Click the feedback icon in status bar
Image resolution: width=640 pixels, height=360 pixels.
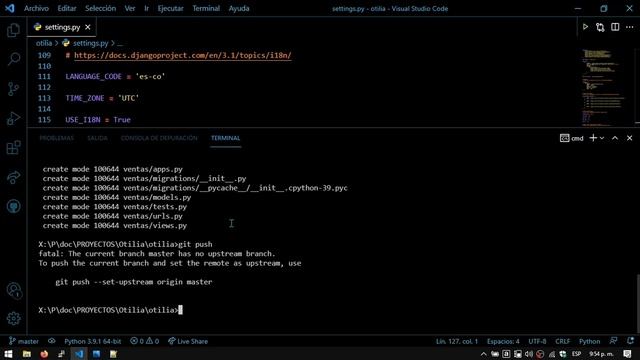click(x=613, y=341)
